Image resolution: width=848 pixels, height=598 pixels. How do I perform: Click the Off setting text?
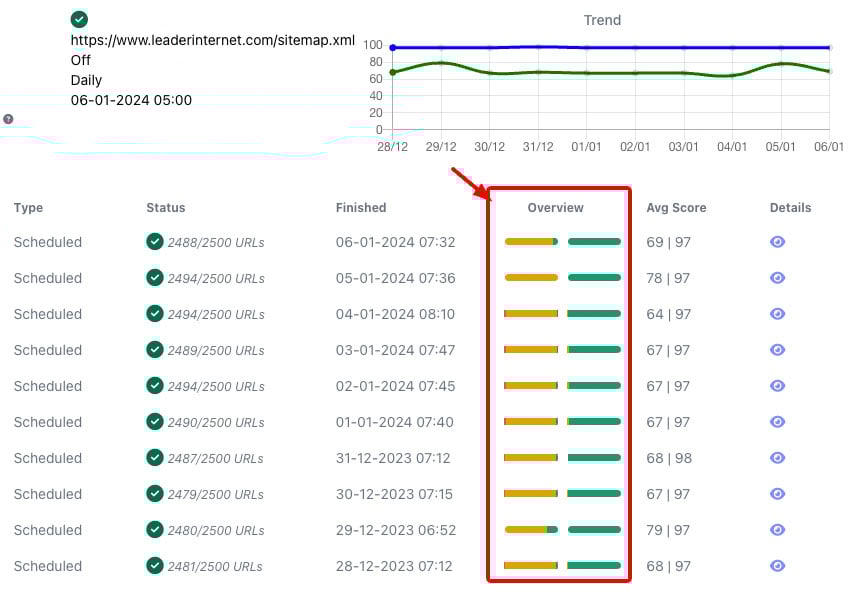pos(81,60)
